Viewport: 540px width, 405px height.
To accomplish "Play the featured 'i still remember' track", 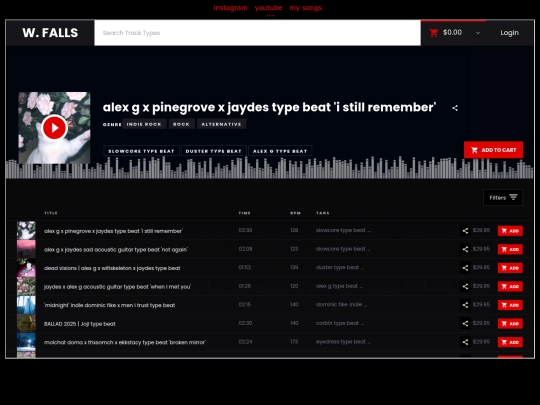I will [x=54, y=128].
